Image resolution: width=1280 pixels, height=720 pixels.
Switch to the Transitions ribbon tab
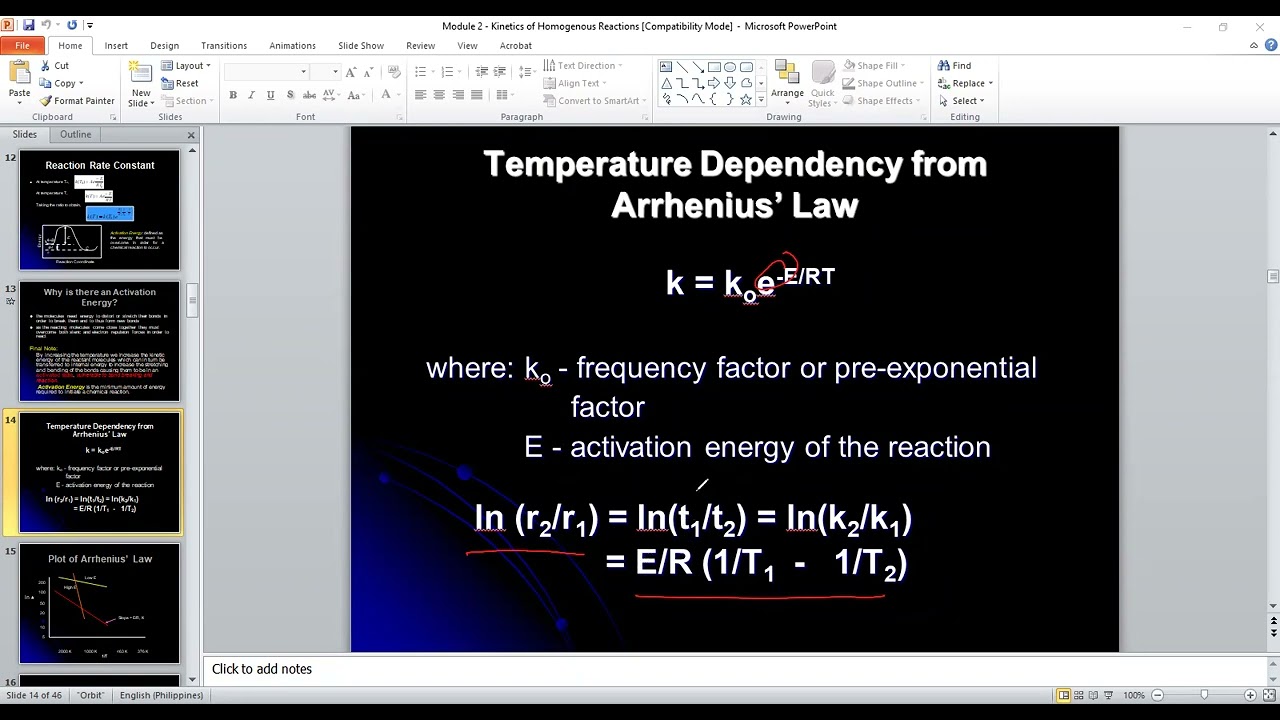(x=224, y=46)
